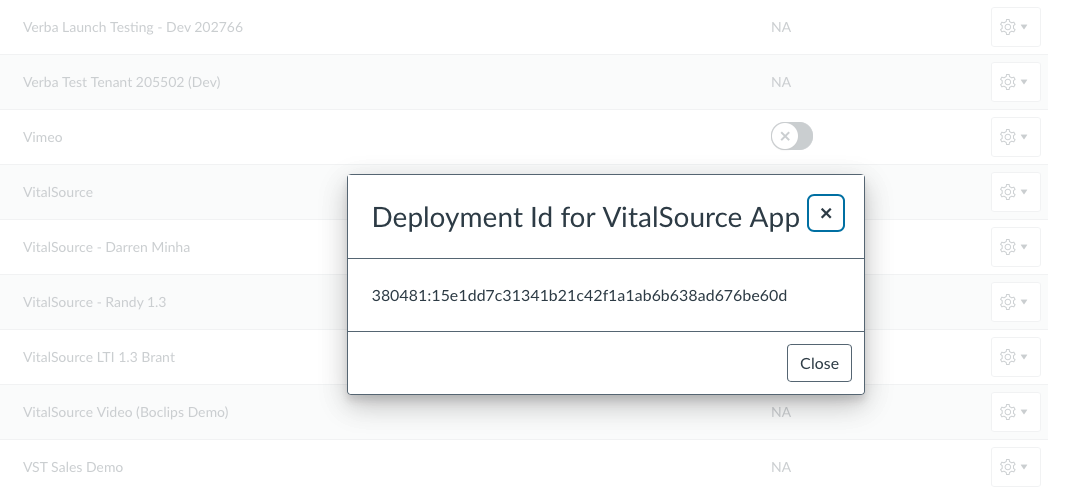Open gear menu for Verba Launch Testing

(x=1015, y=27)
